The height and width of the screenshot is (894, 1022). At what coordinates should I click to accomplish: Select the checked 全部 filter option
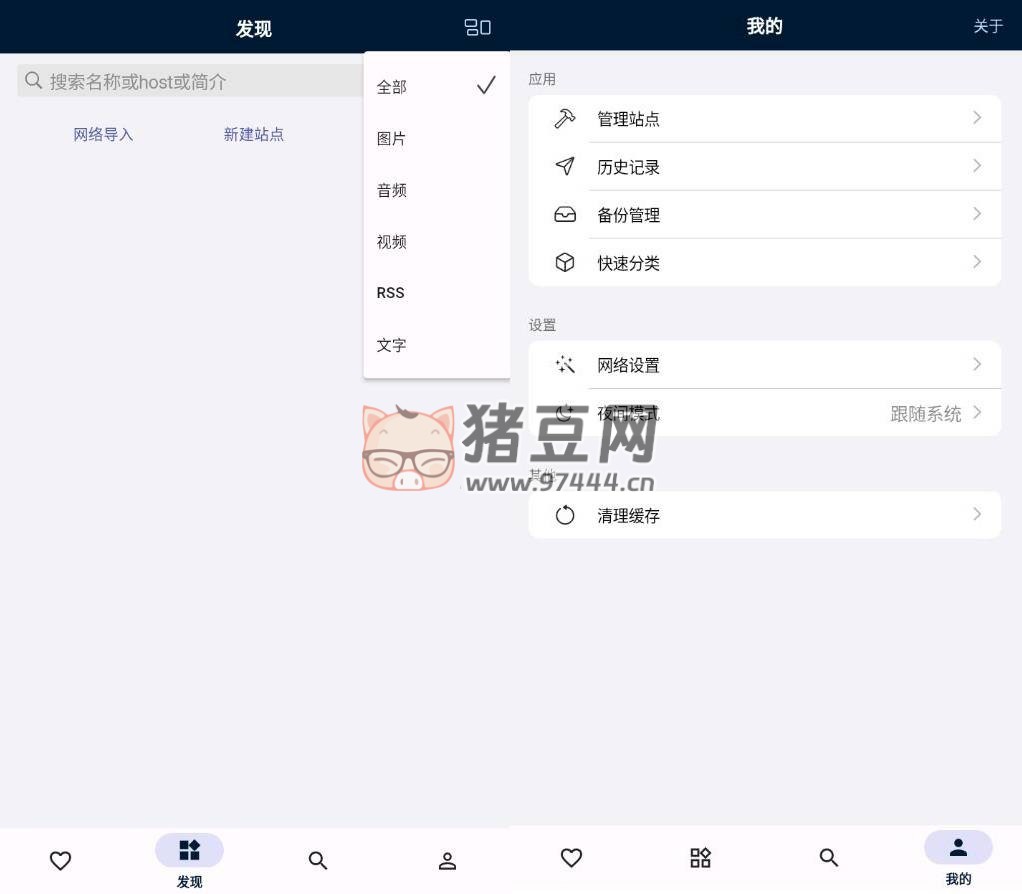[436, 87]
